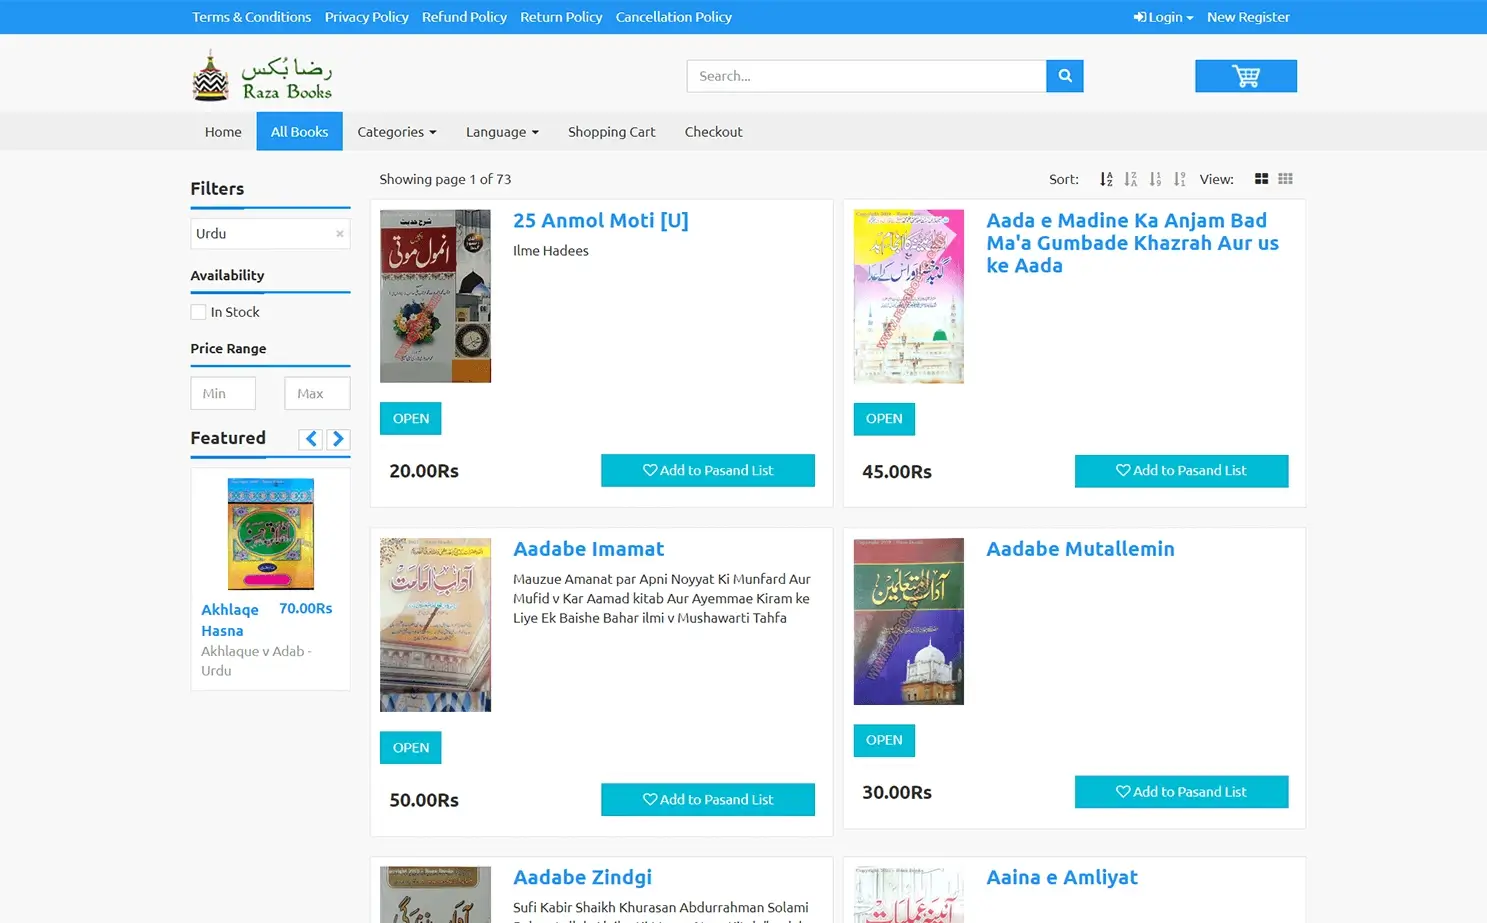Sort books by price low to high
This screenshot has height=923, width=1487.
coord(1154,179)
